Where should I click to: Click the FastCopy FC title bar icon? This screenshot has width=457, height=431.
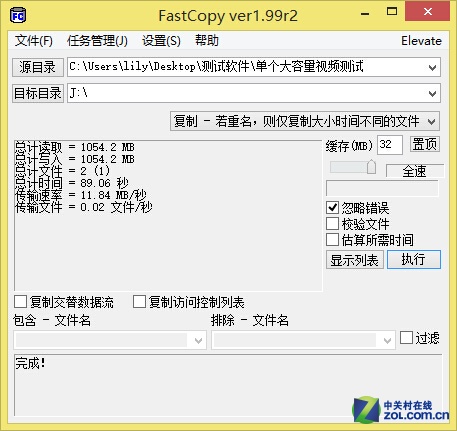[18, 16]
